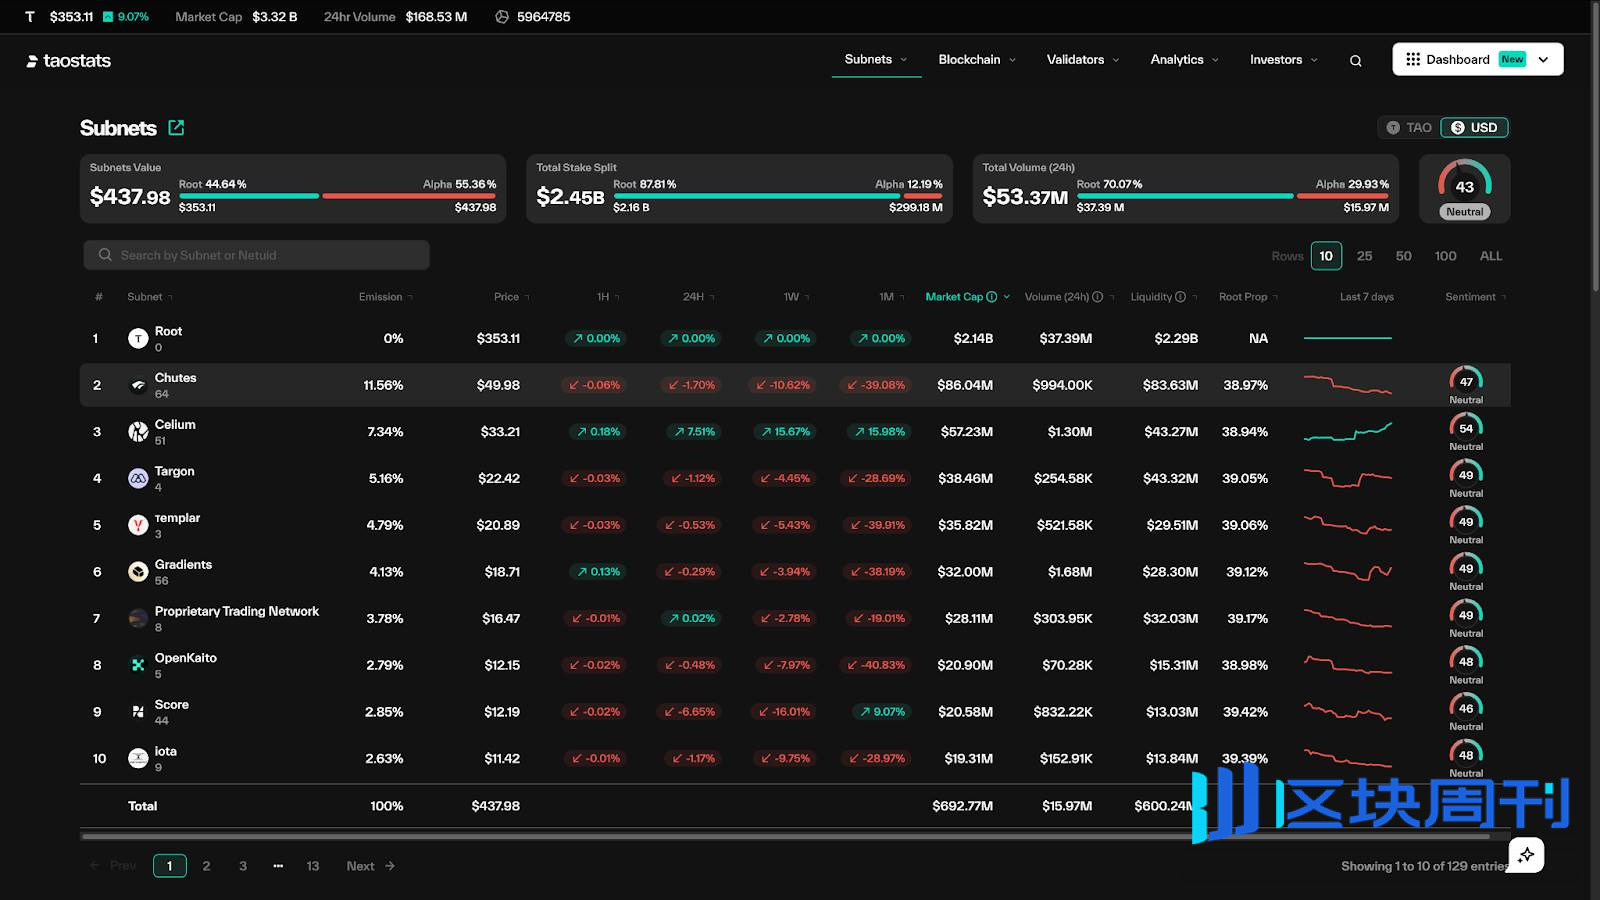Expand the Blockchain nav dropdown
This screenshot has width=1600, height=900.
tap(977, 60)
